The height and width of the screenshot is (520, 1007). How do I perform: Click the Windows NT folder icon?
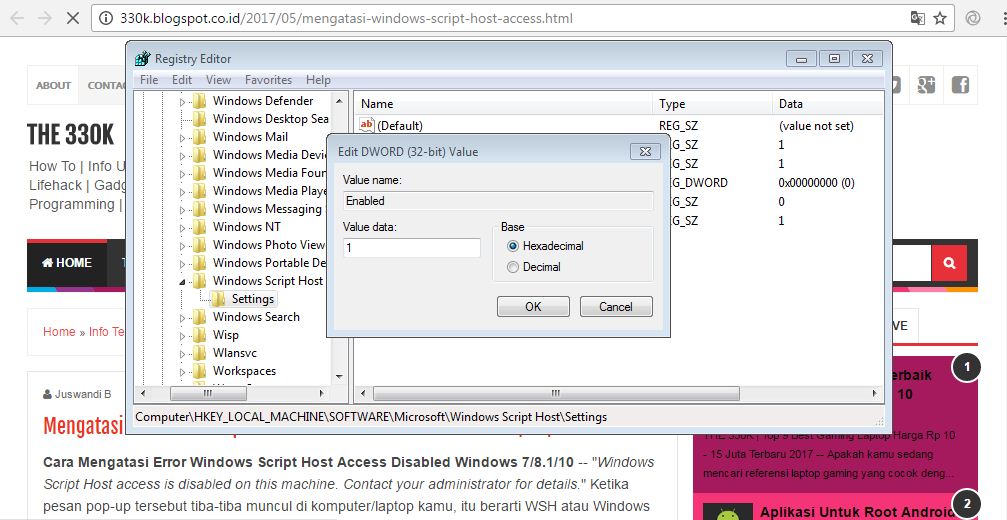pyautogui.click(x=200, y=227)
